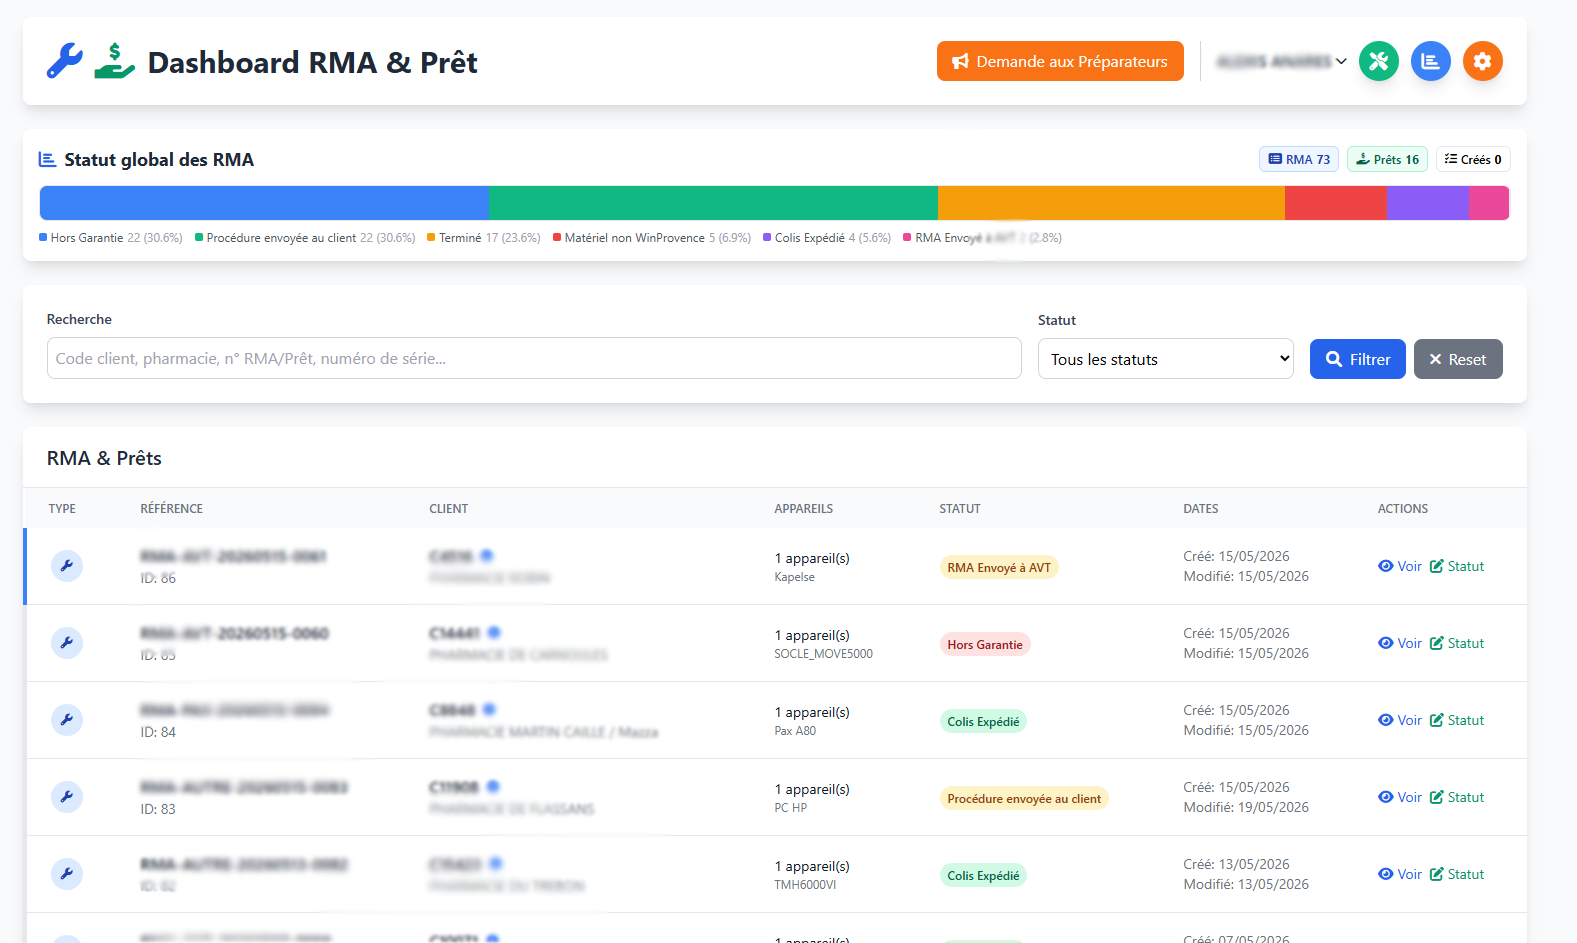This screenshot has width=1577, height=943.
Task: Click the DATES column header
Action: (x=1201, y=509)
